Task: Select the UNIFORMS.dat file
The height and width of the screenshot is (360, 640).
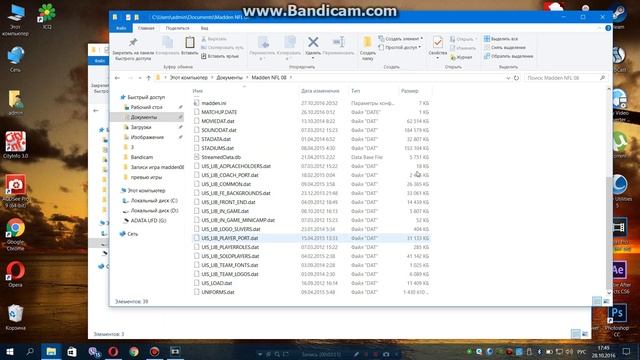Action: [218, 292]
